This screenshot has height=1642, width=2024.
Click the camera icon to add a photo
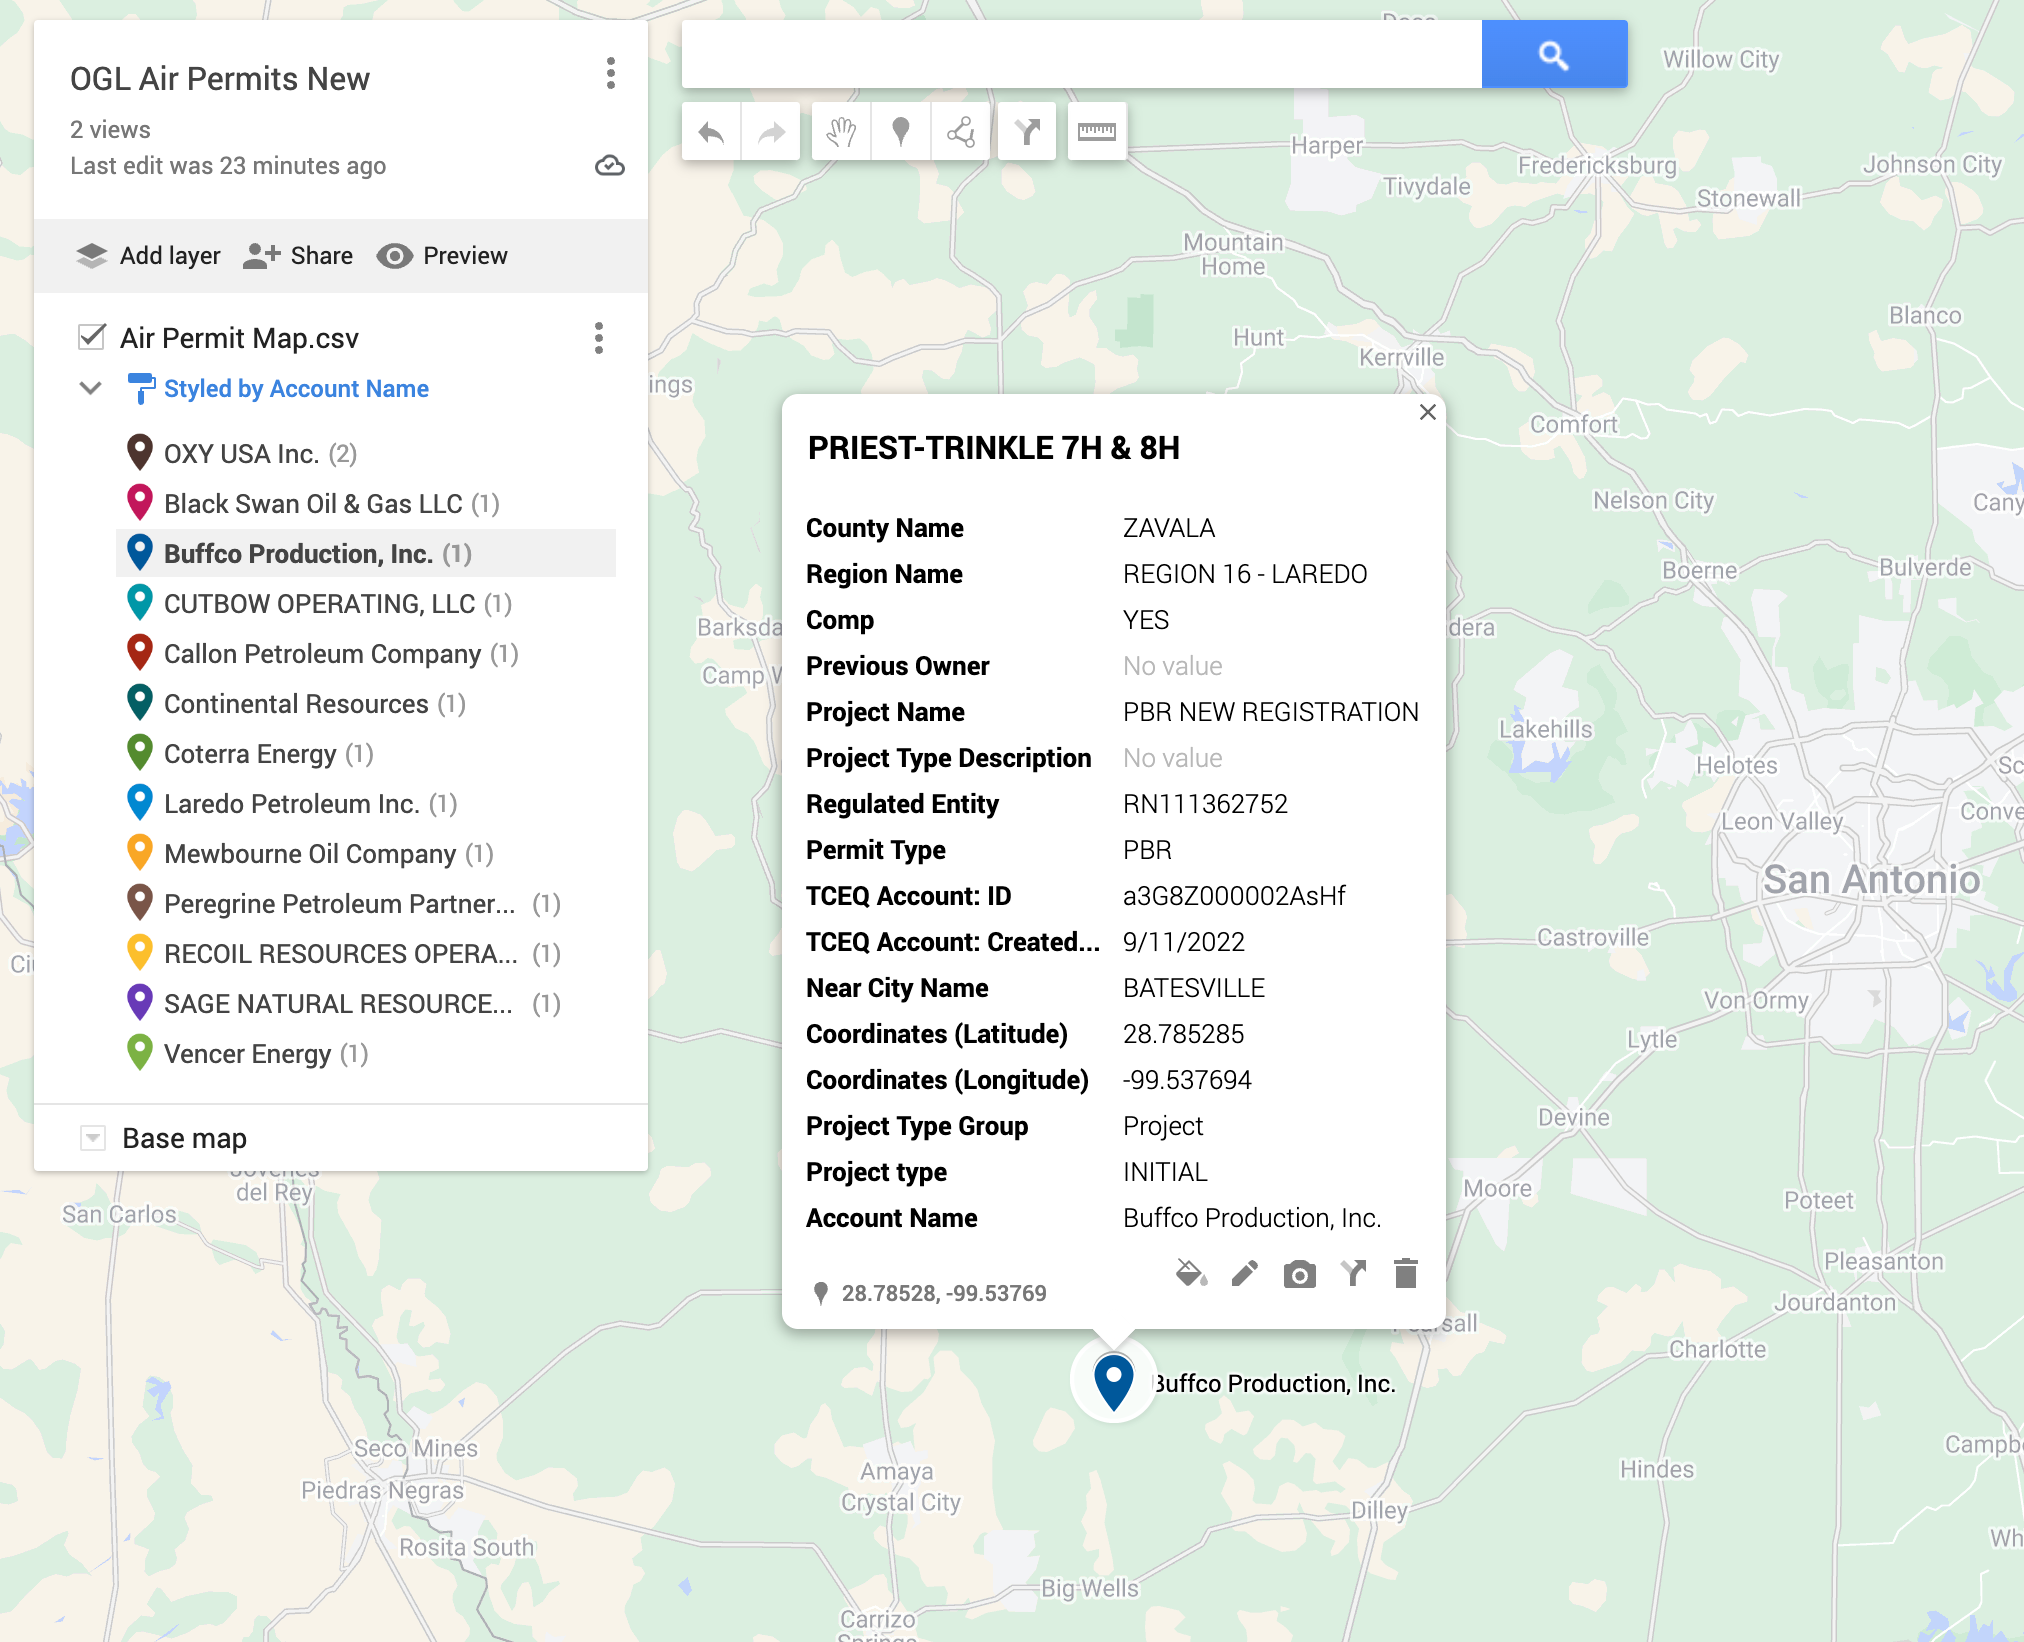(x=1298, y=1274)
